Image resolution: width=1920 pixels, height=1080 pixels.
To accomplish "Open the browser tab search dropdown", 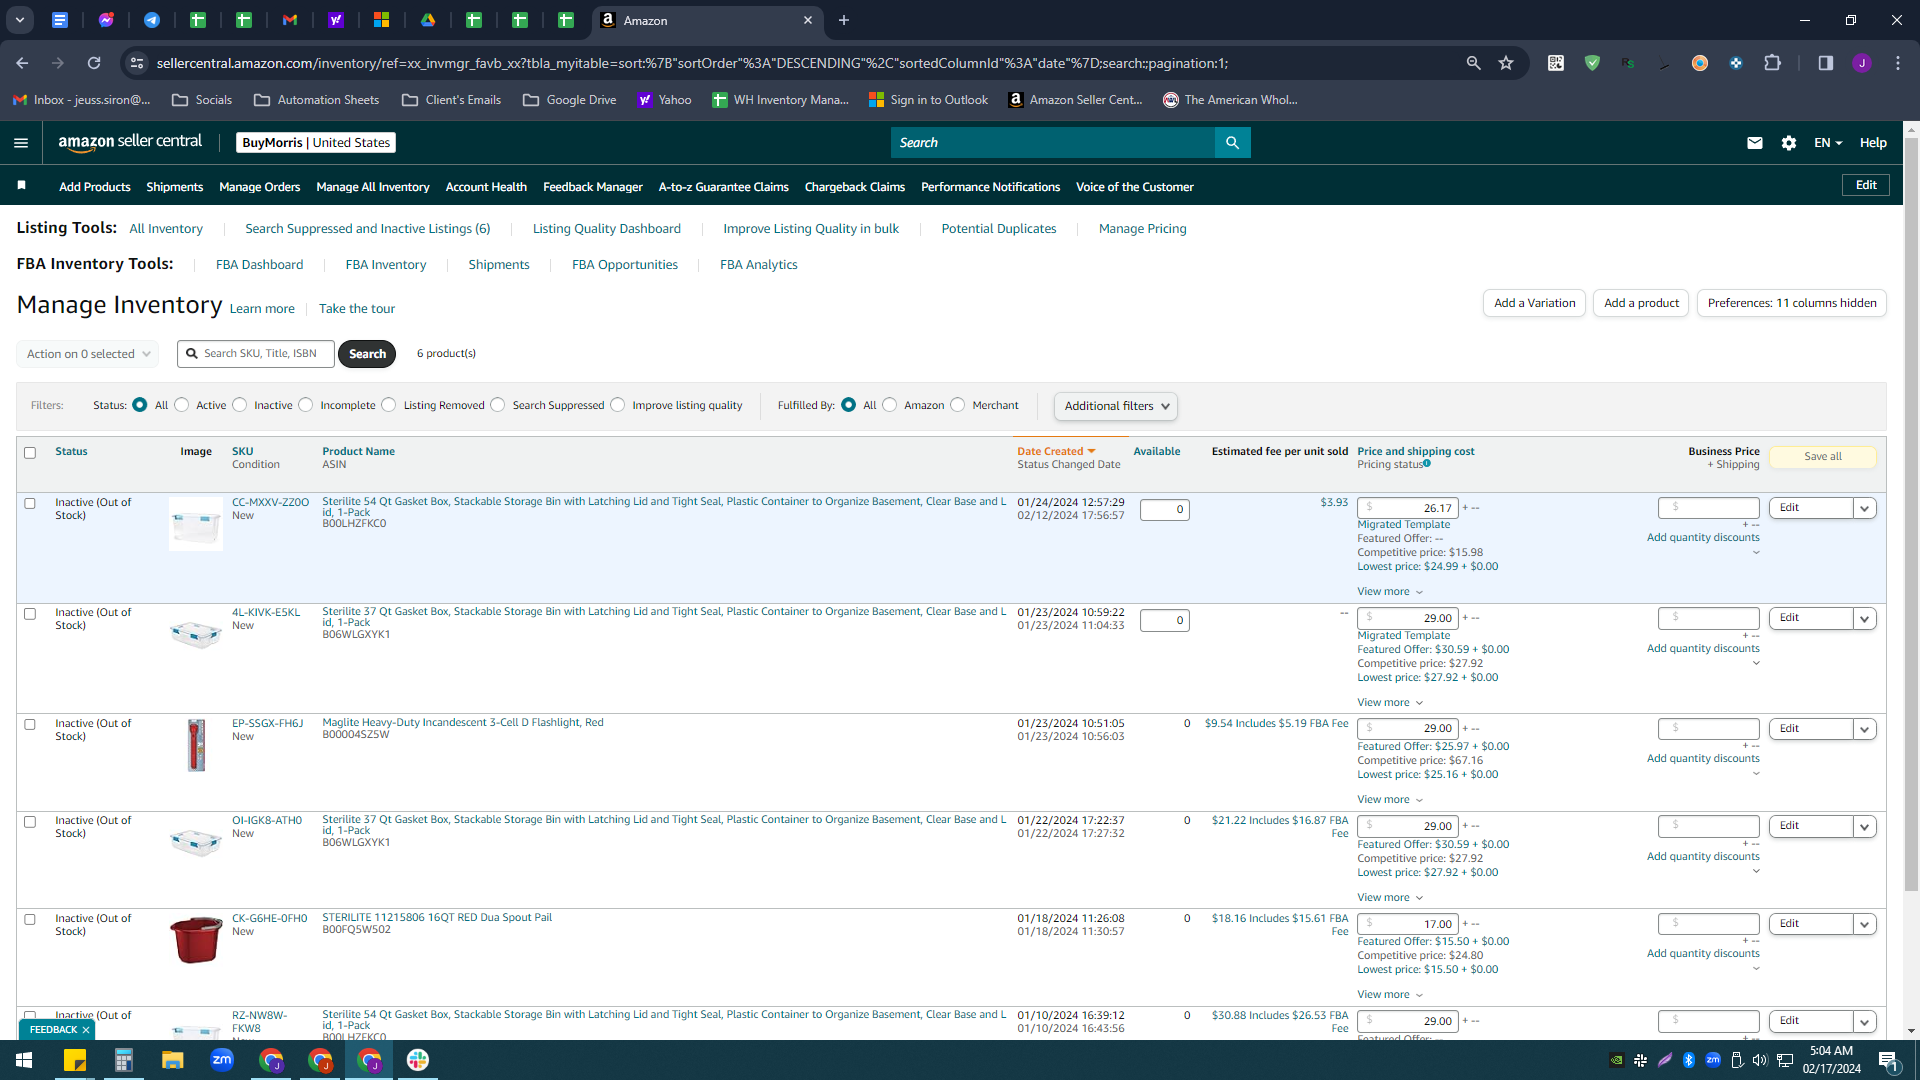I will point(20,20).
